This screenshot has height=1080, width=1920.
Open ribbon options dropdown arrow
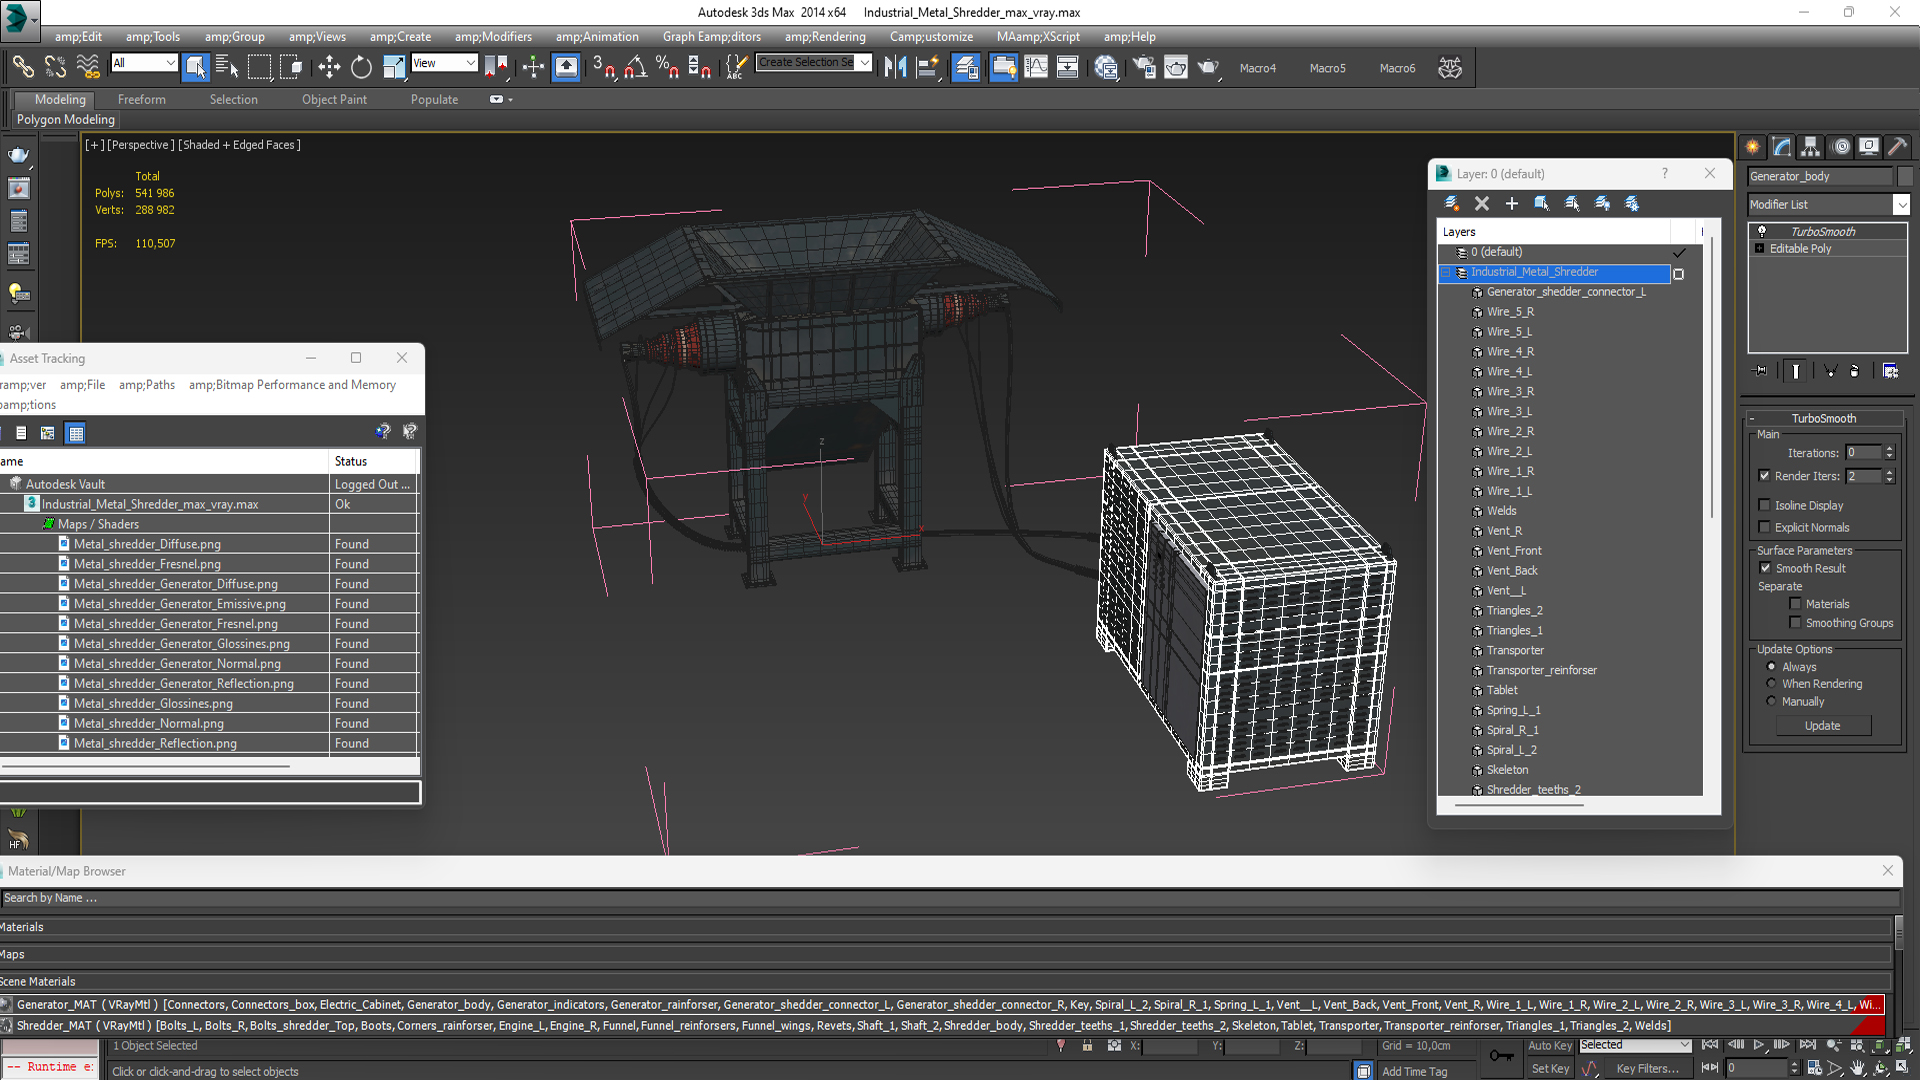[510, 99]
